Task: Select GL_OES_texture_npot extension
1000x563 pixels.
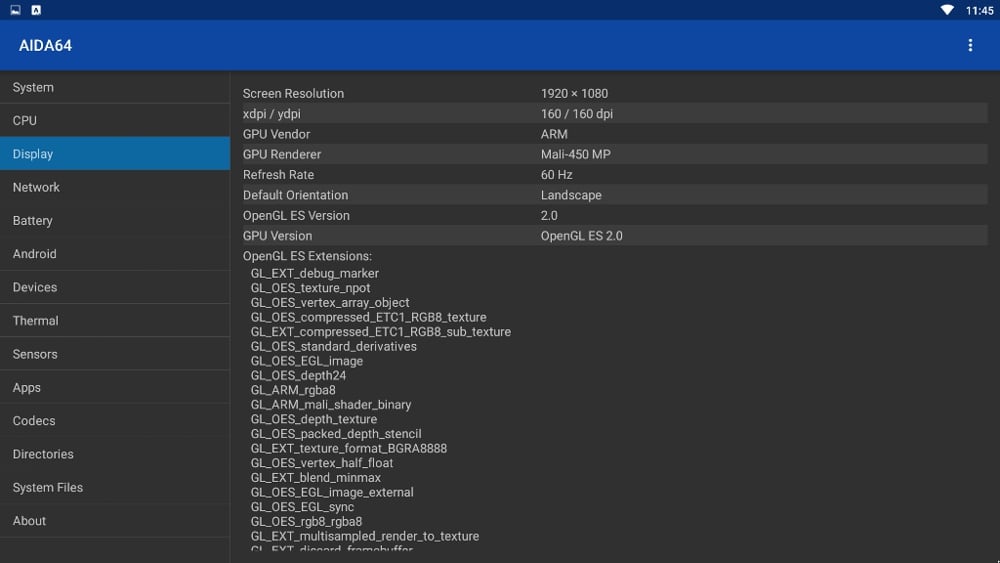Action: point(310,288)
